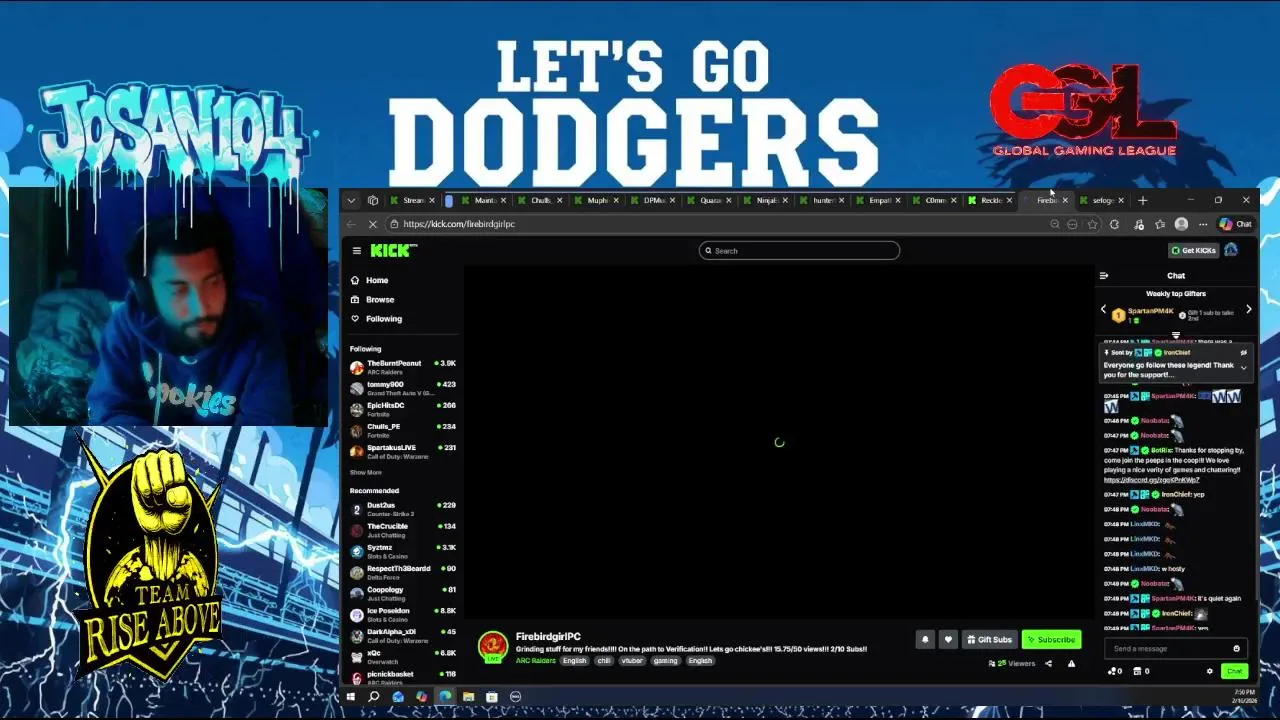Image resolution: width=1280 pixels, height=720 pixels.
Task: Click the report warning triangle icon
Action: 1071,663
